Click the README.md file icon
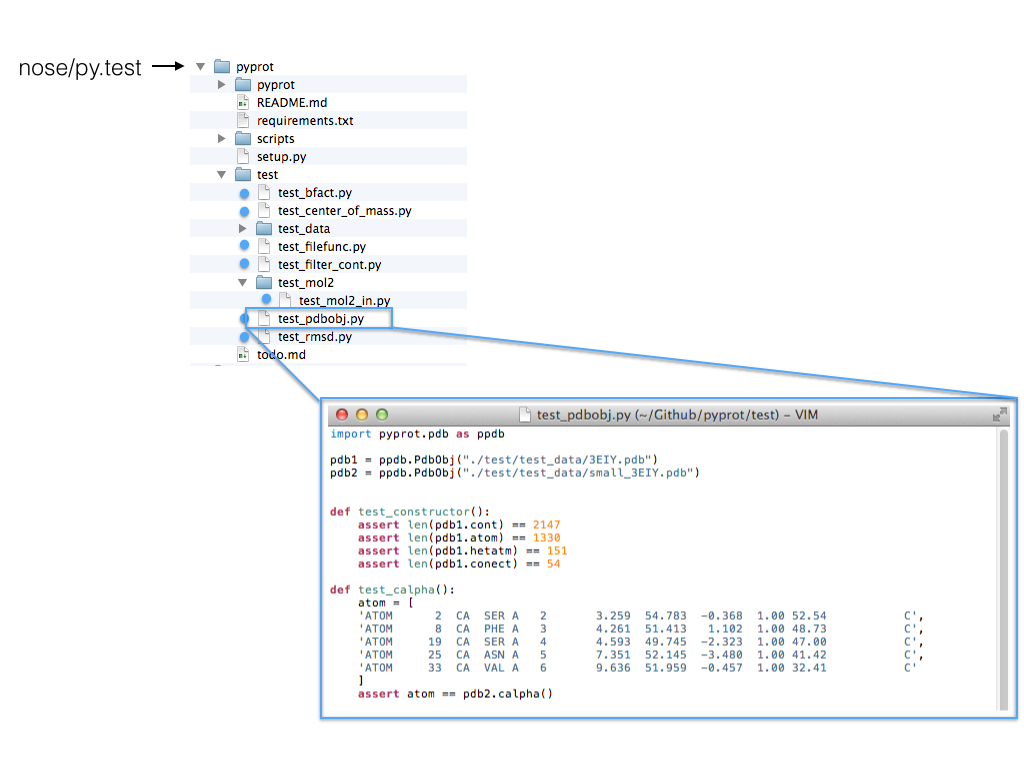The height and width of the screenshot is (768, 1024). [243, 102]
